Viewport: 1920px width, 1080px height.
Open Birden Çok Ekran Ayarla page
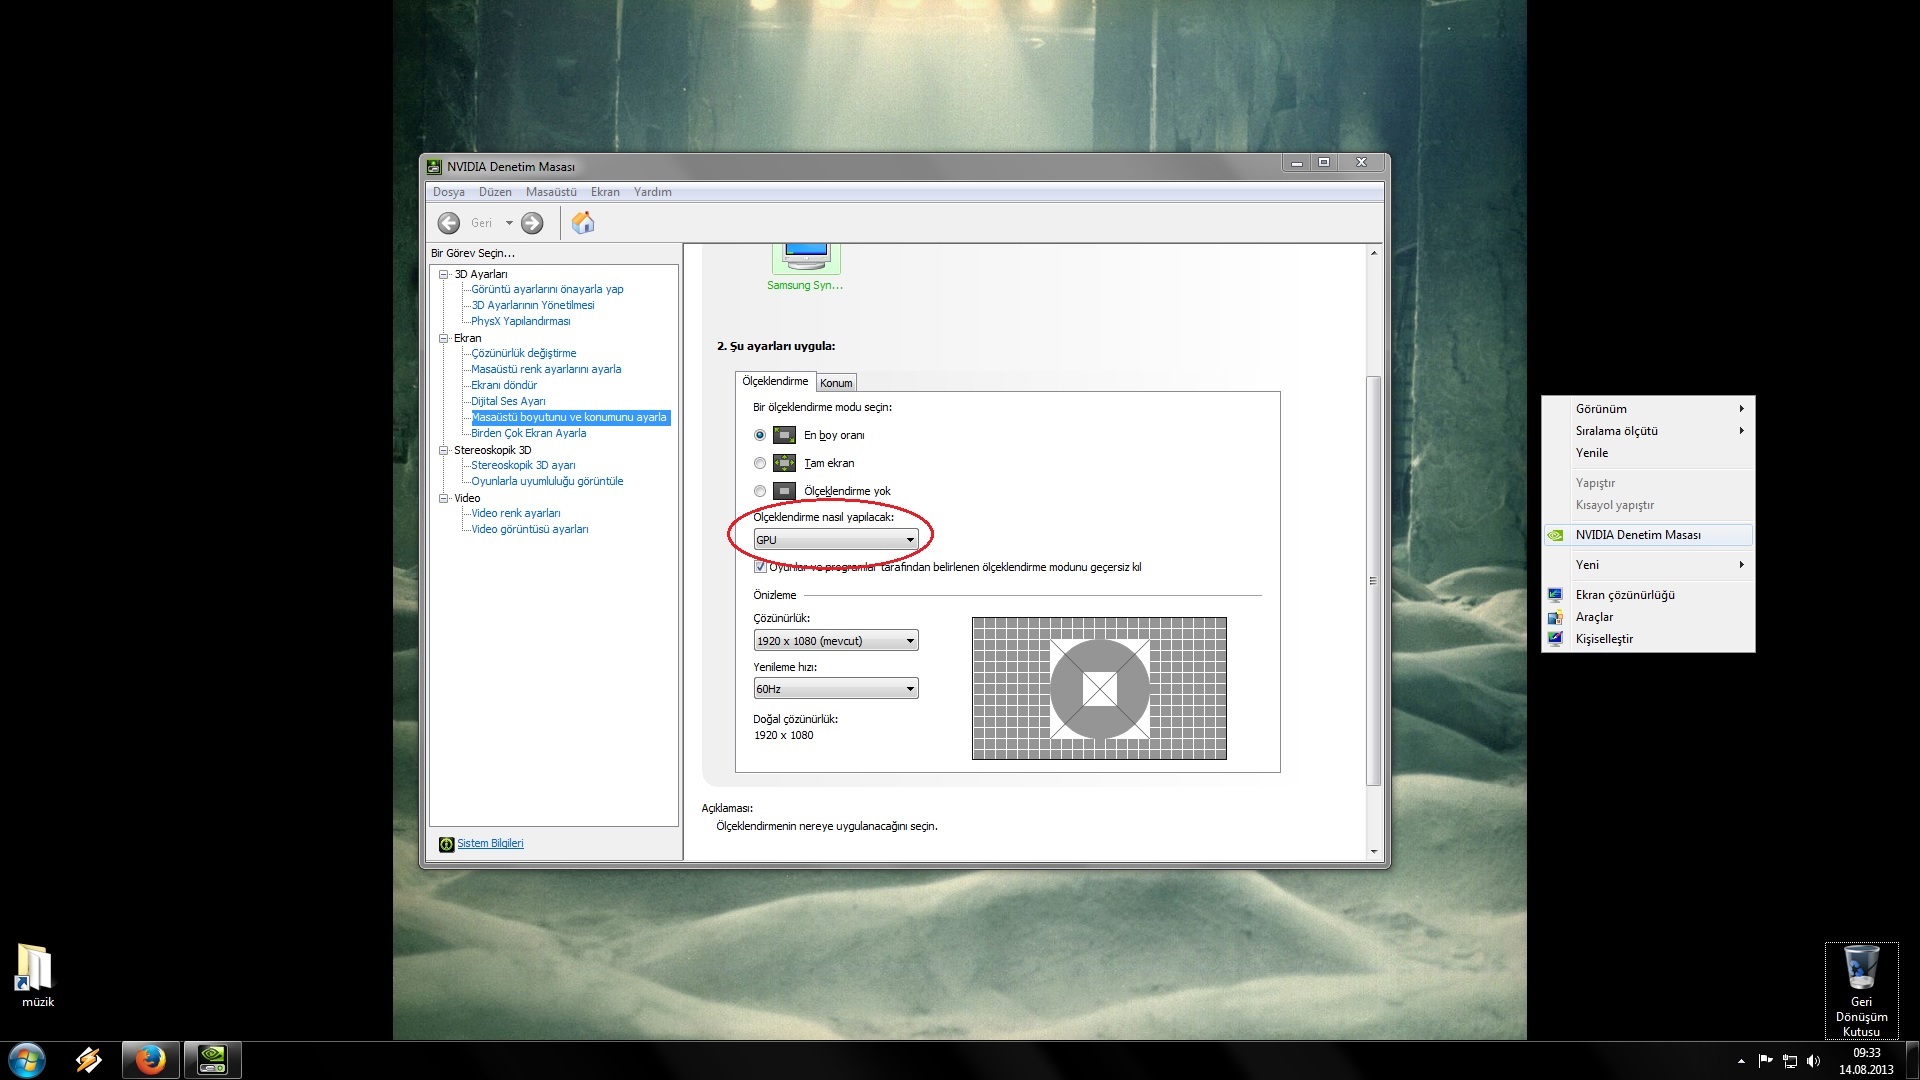[x=529, y=433]
